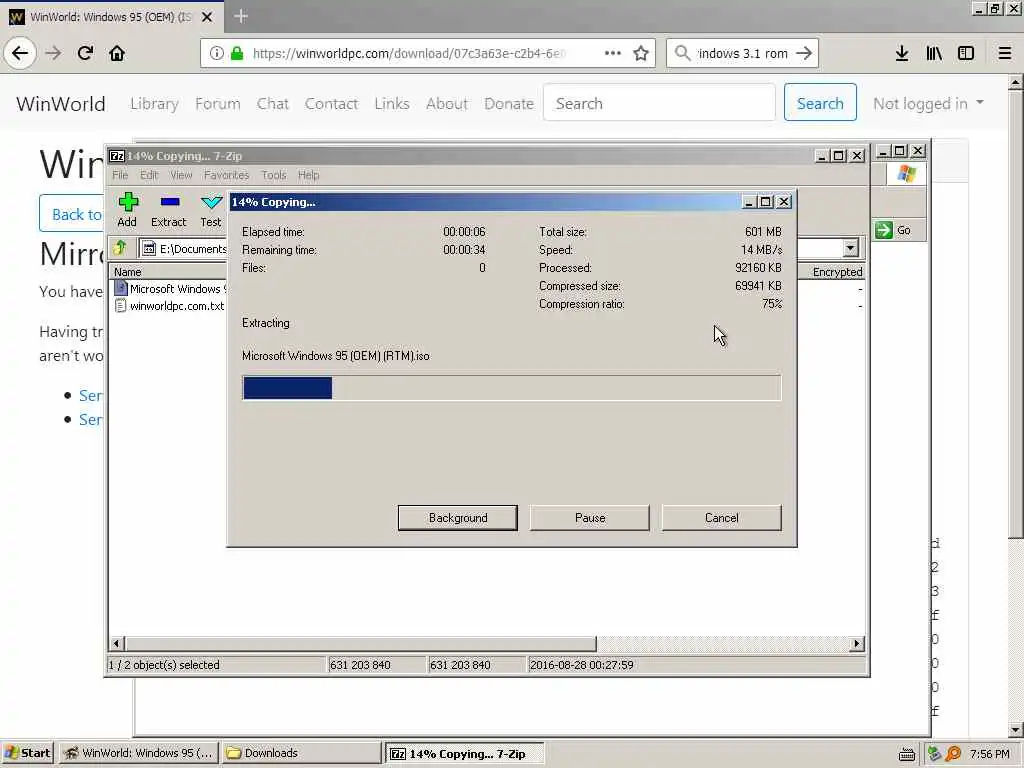Pause the extraction
The height and width of the screenshot is (768, 1024).
pos(590,518)
